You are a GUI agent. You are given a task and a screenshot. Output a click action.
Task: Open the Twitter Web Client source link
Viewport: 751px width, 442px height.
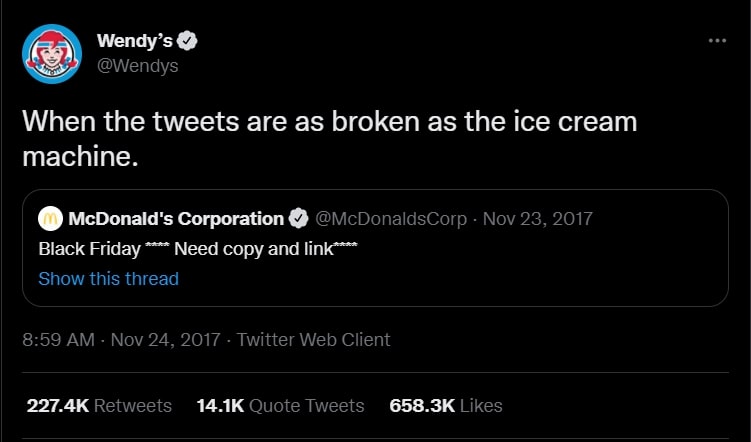(x=313, y=339)
